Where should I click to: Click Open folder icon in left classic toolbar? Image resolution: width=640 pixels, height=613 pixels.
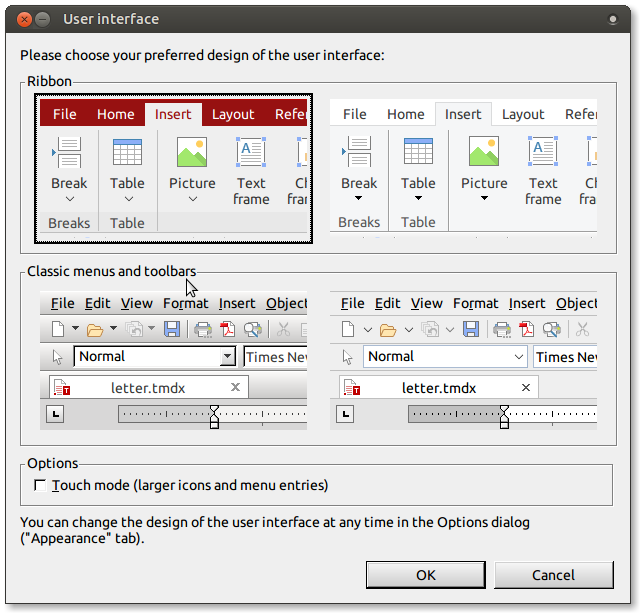pos(95,329)
